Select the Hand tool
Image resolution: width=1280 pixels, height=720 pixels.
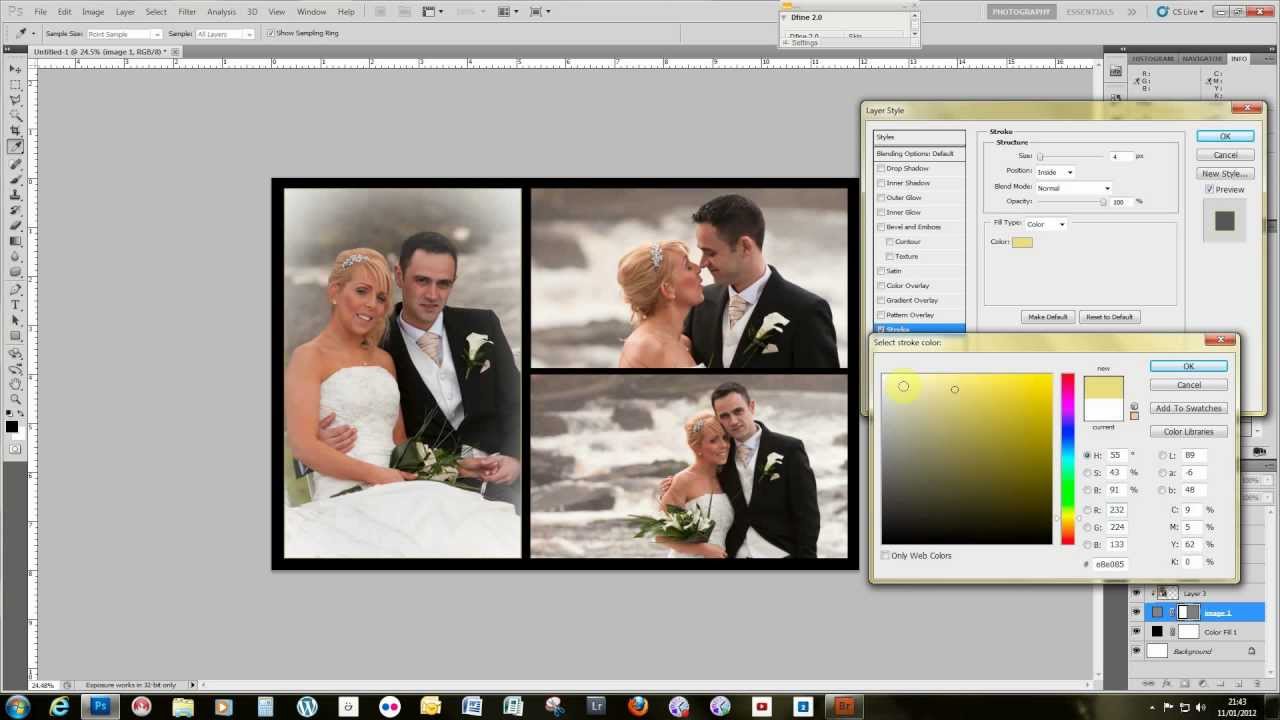(x=15, y=383)
